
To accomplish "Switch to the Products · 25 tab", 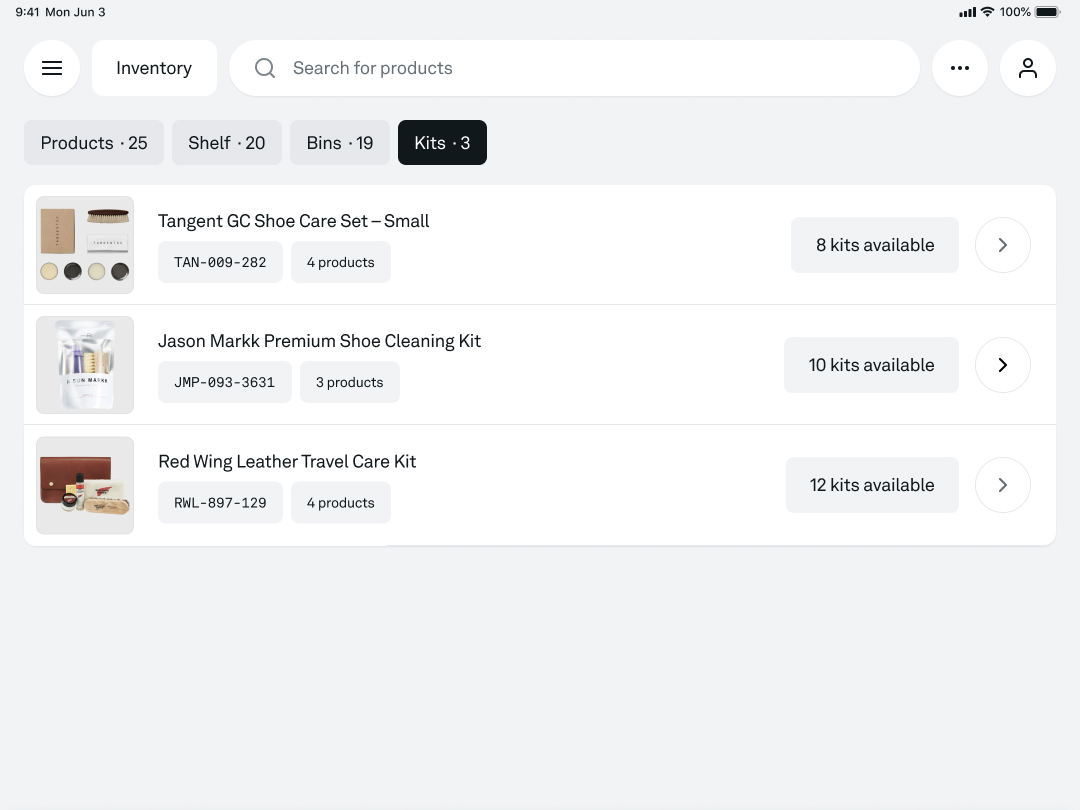I will (x=94, y=143).
